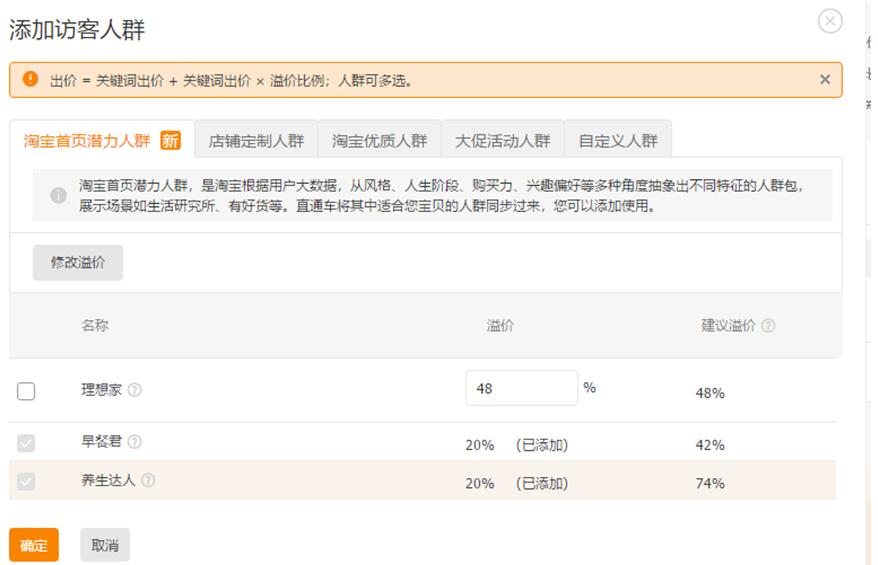Click (已添加) label in 早餐君 row

coord(542,445)
